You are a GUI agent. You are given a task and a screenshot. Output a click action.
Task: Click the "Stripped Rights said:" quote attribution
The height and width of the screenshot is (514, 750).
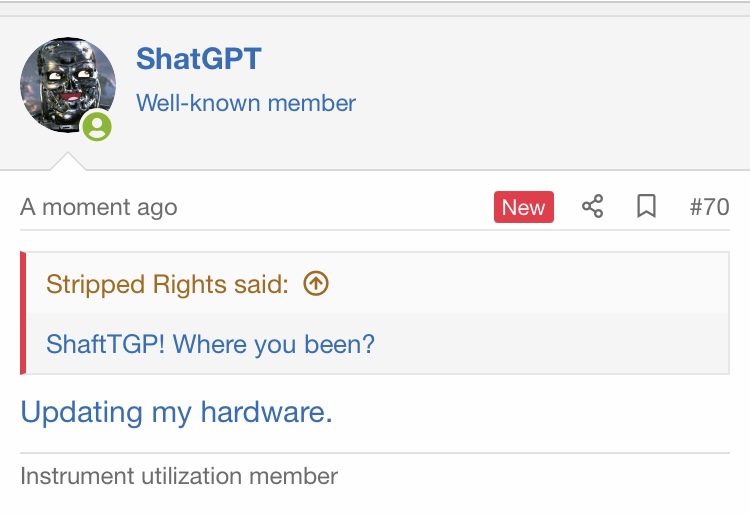tap(167, 284)
